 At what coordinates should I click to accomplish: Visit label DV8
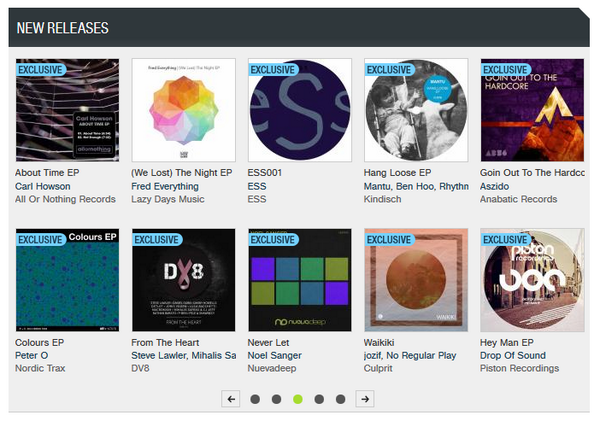[x=140, y=368]
